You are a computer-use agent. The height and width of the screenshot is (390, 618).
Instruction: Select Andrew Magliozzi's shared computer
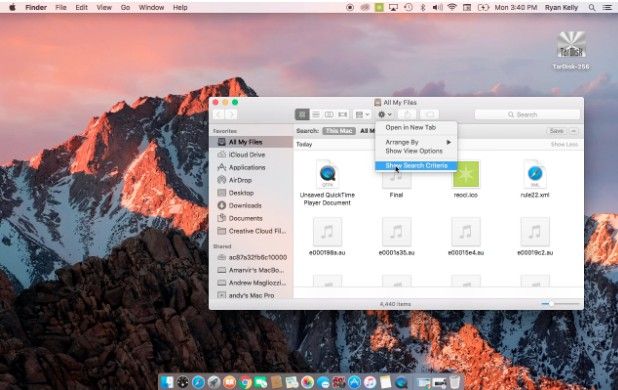point(251,283)
